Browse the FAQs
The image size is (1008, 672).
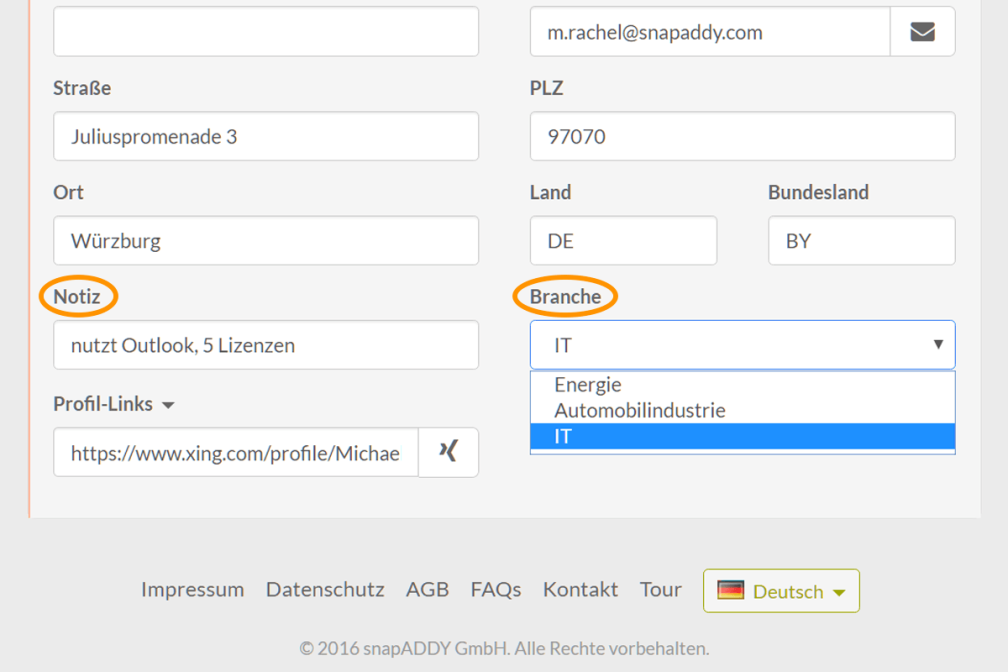point(495,590)
